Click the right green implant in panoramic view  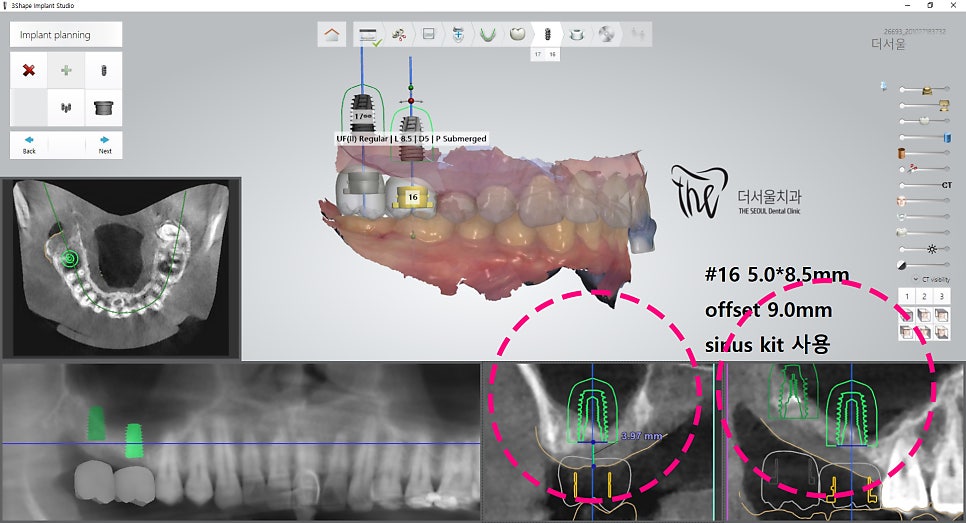point(134,440)
